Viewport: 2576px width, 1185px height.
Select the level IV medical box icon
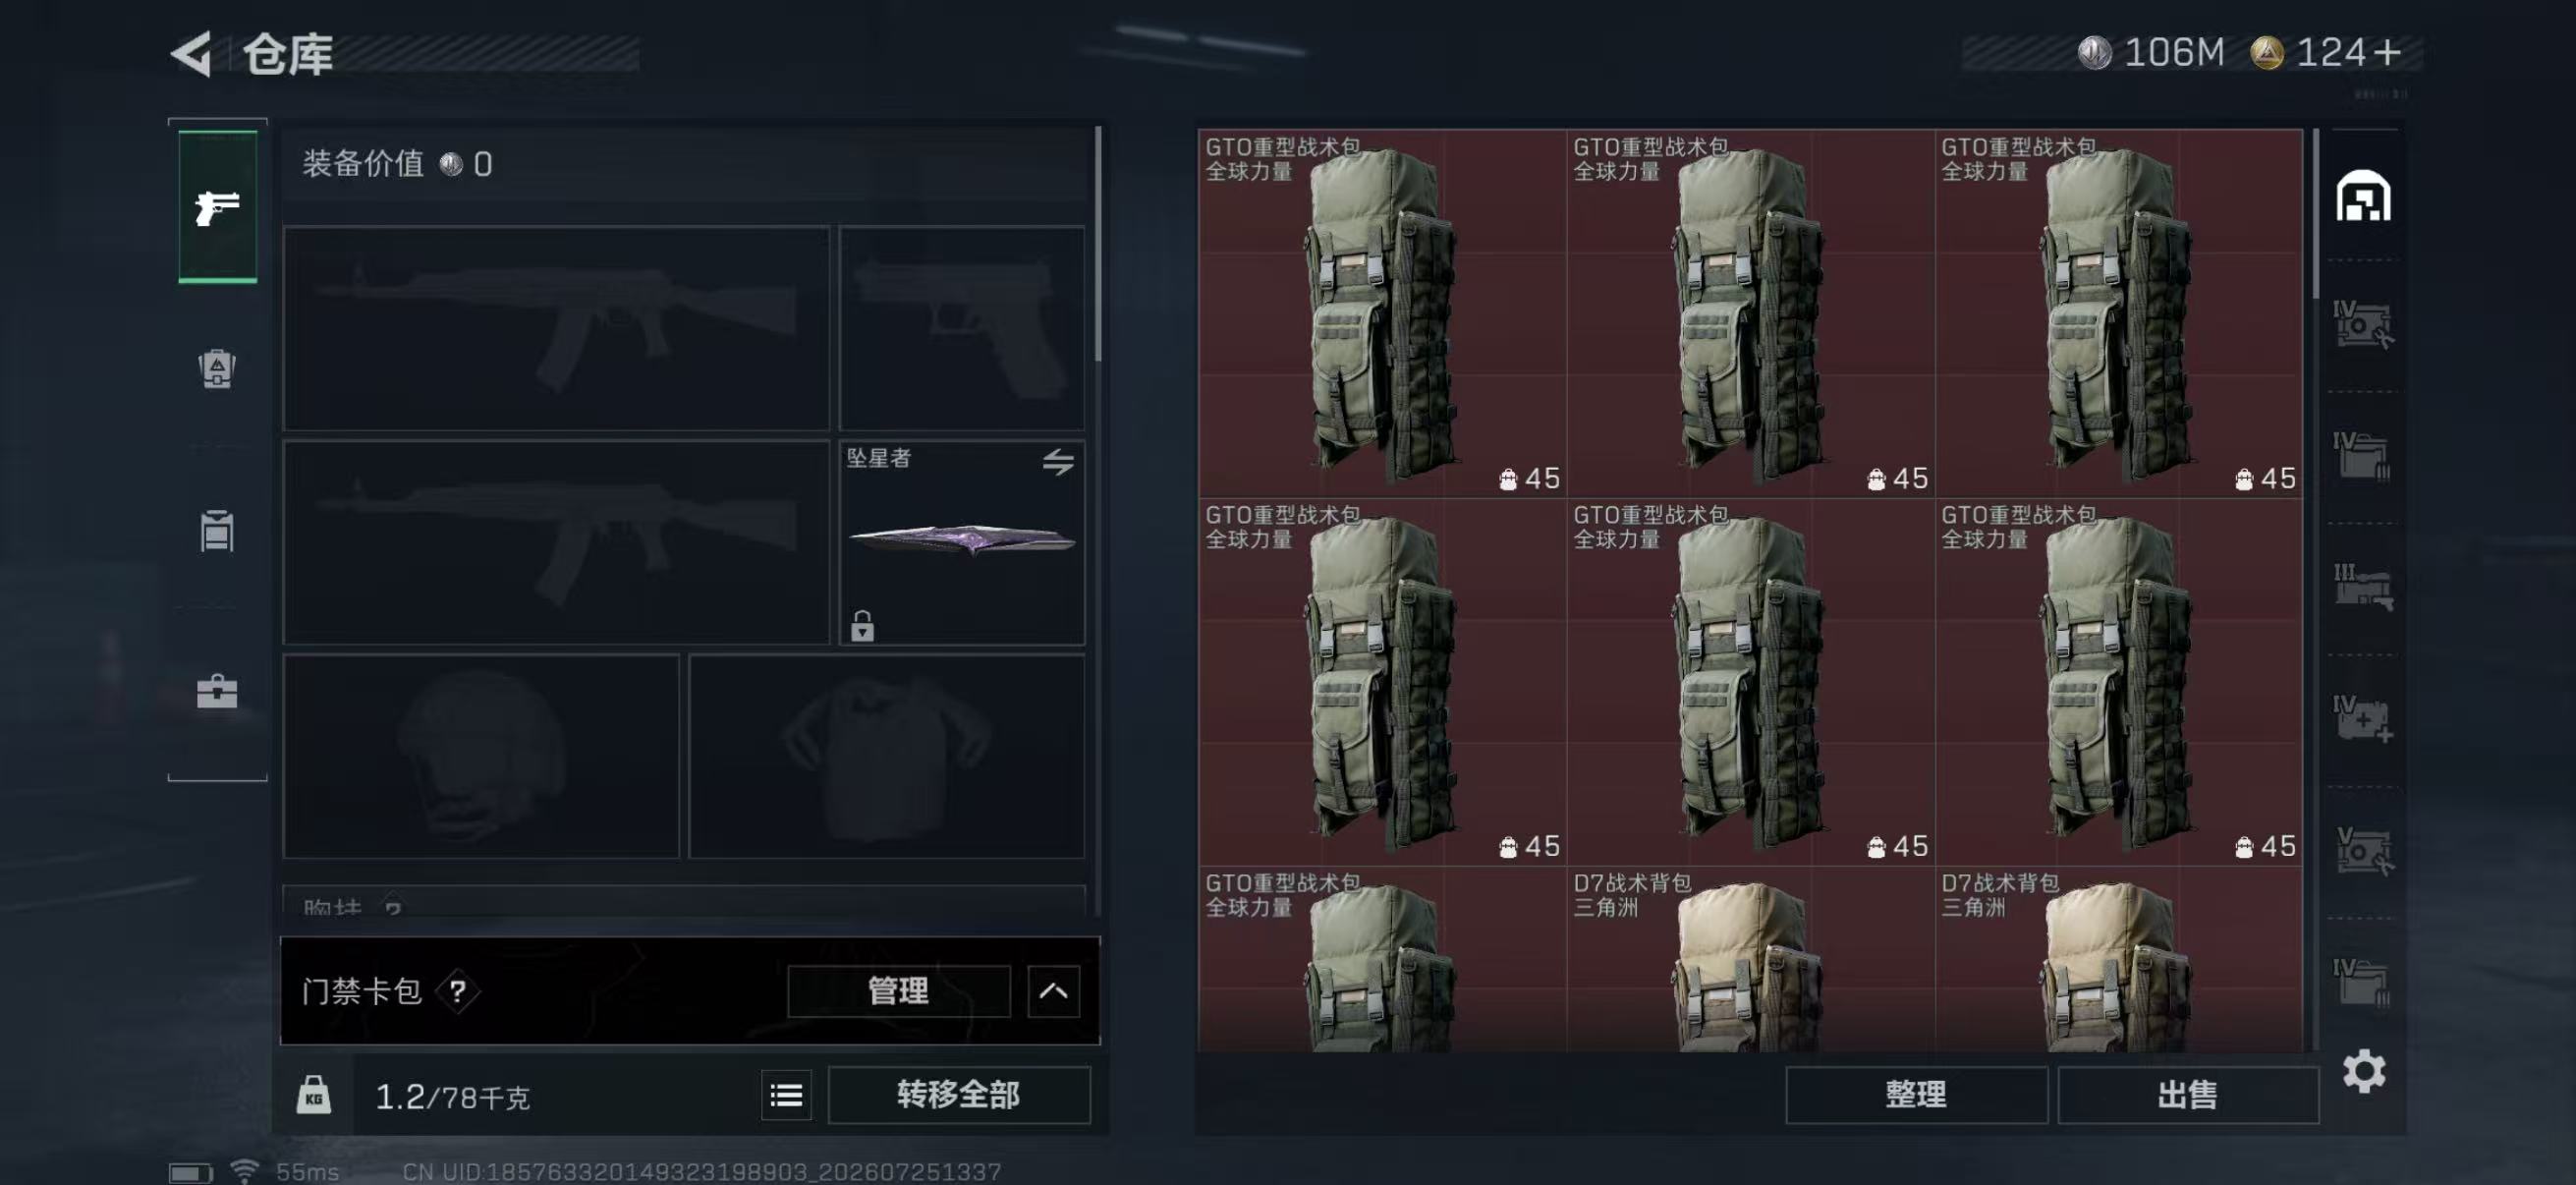2363,719
